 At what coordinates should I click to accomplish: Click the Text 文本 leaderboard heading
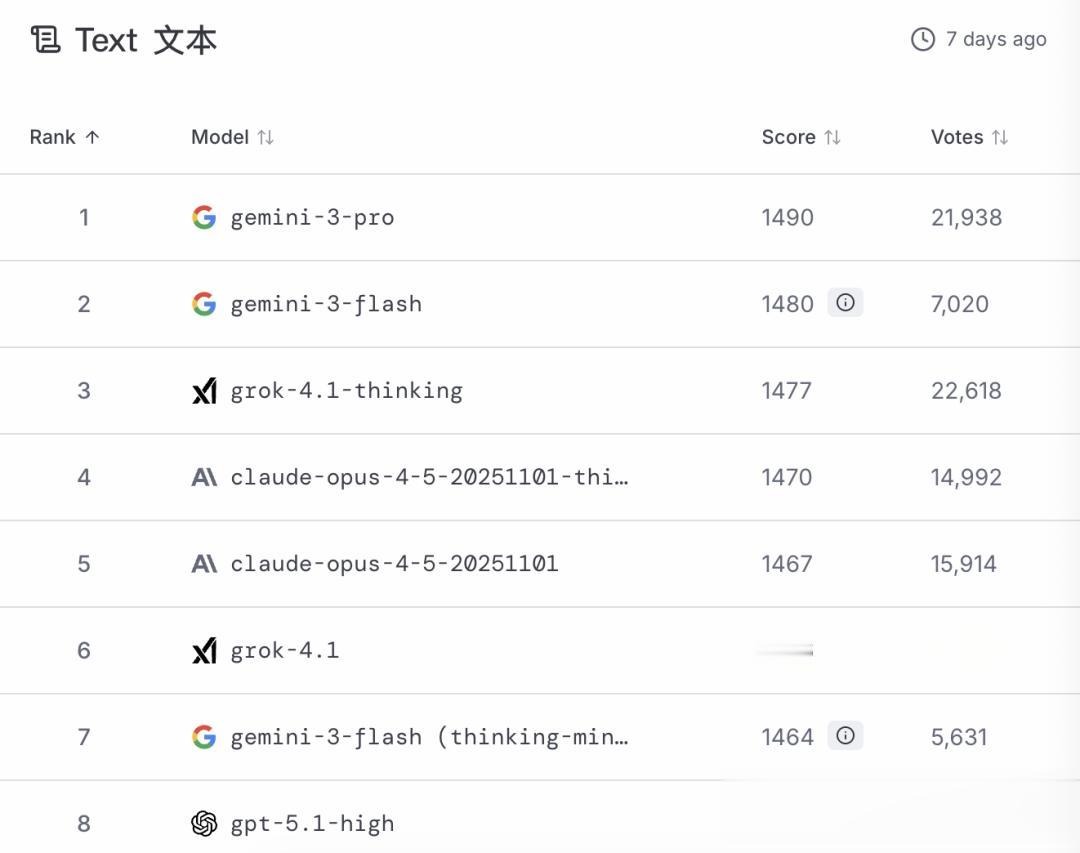(146, 40)
